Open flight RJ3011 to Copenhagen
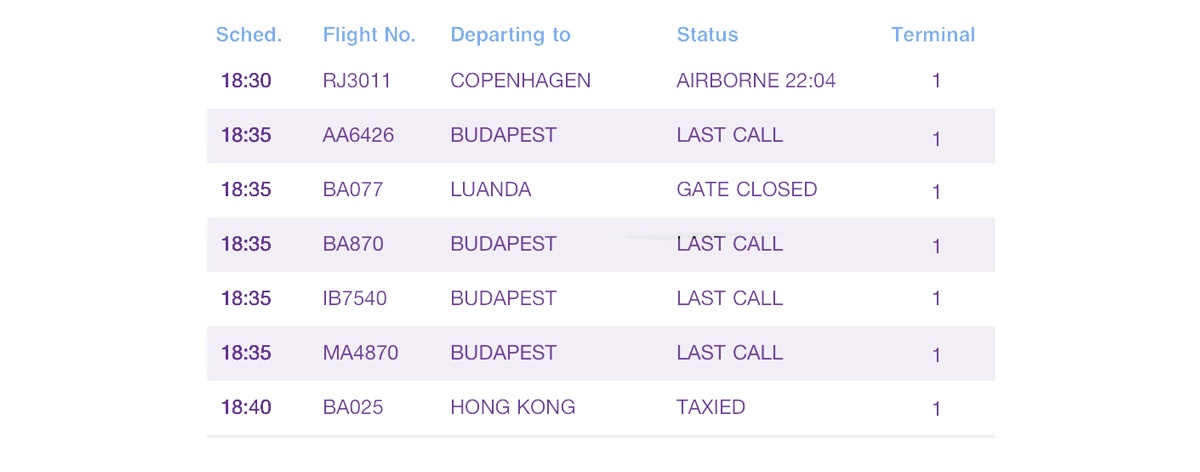 click(601, 81)
